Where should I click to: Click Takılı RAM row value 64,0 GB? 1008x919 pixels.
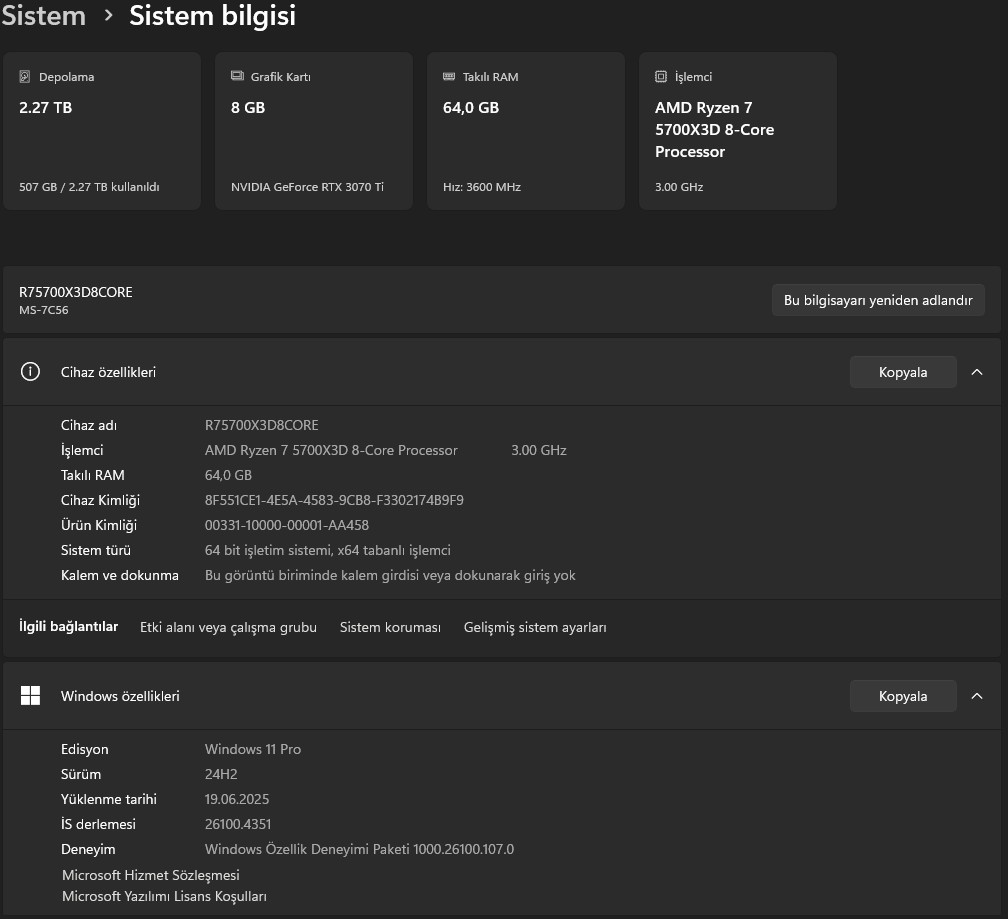228,475
